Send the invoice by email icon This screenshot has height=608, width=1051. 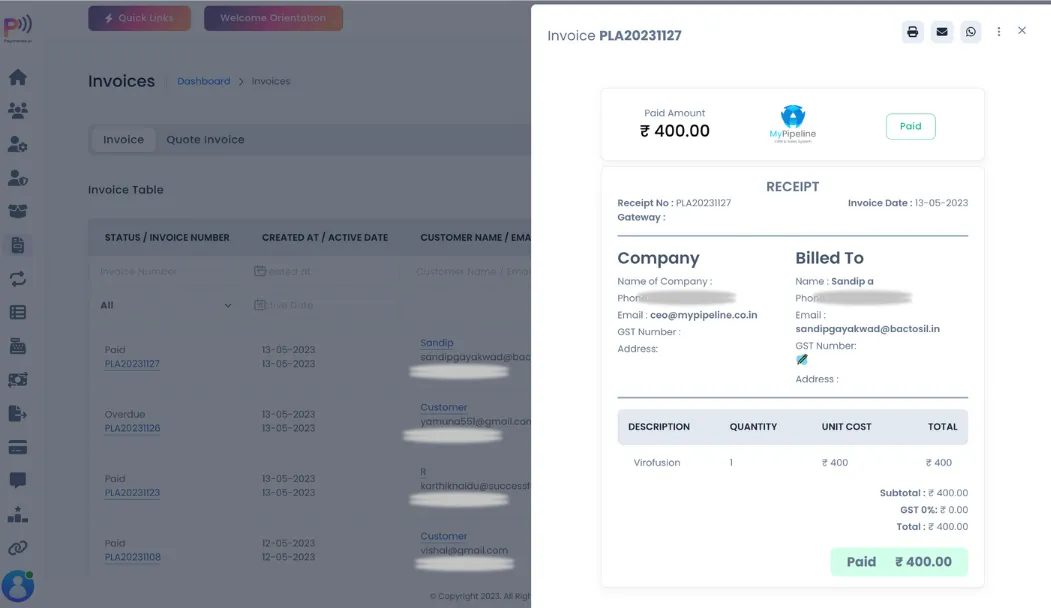(942, 32)
